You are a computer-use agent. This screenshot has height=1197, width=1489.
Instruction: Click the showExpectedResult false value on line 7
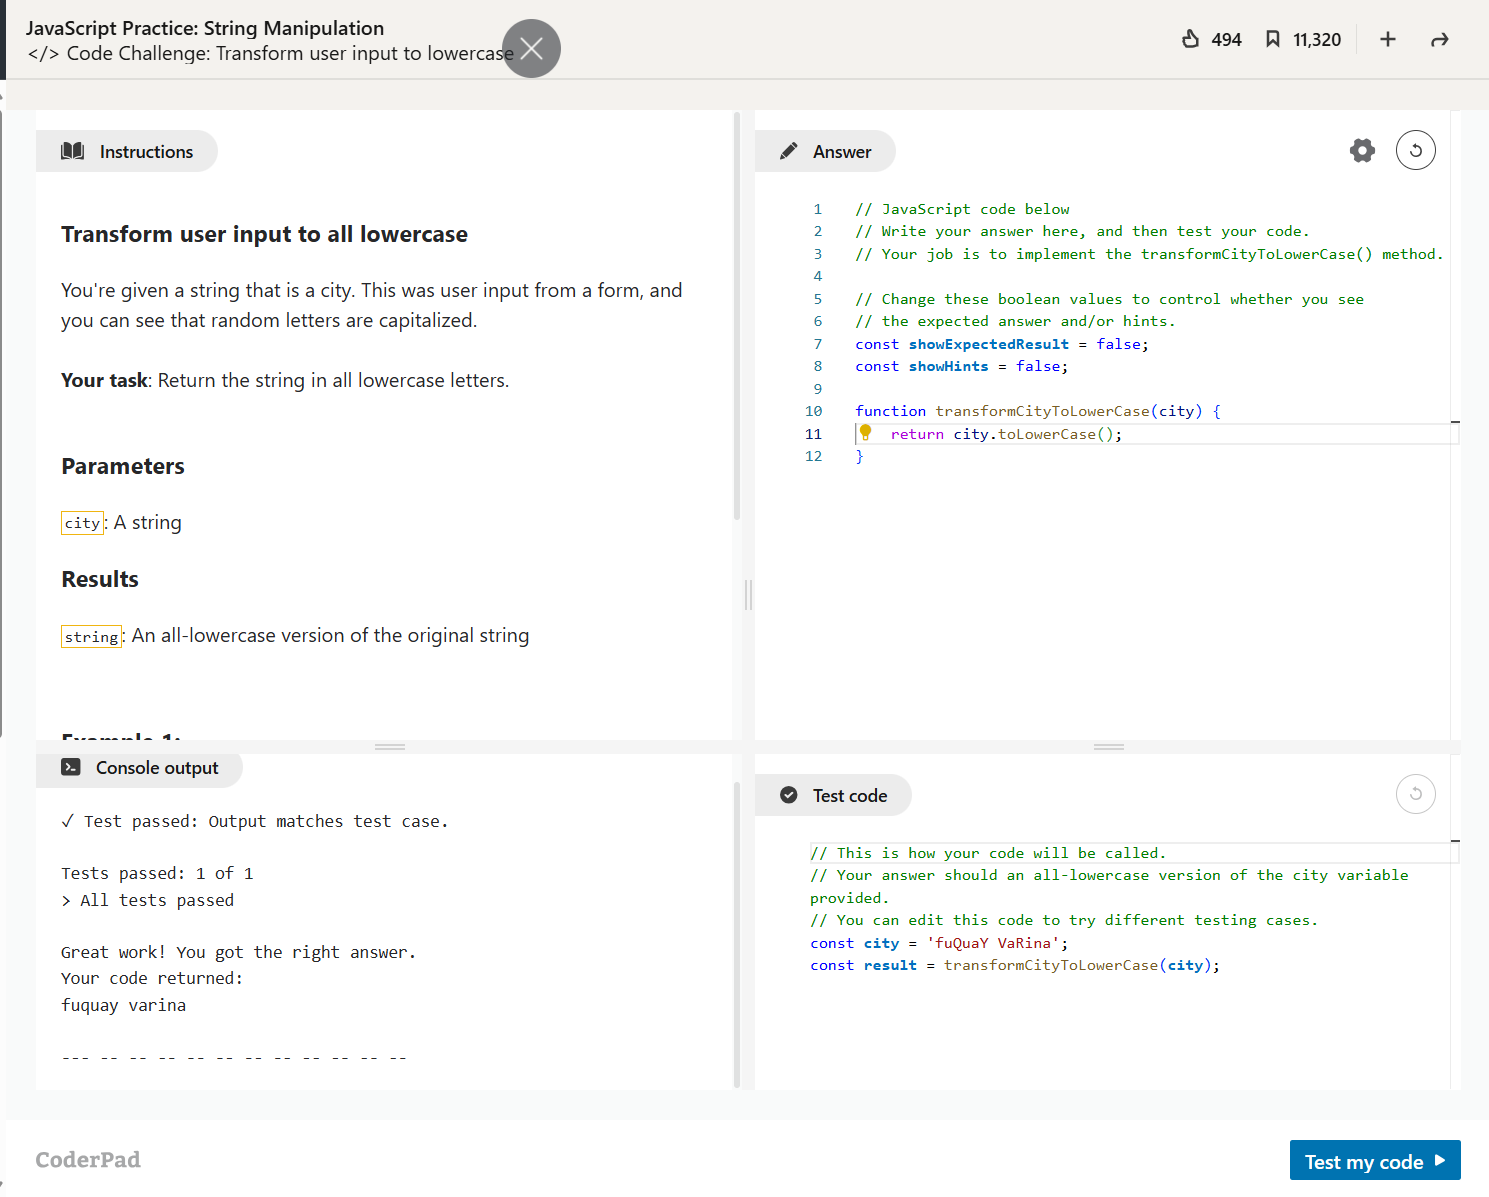pos(1118,344)
